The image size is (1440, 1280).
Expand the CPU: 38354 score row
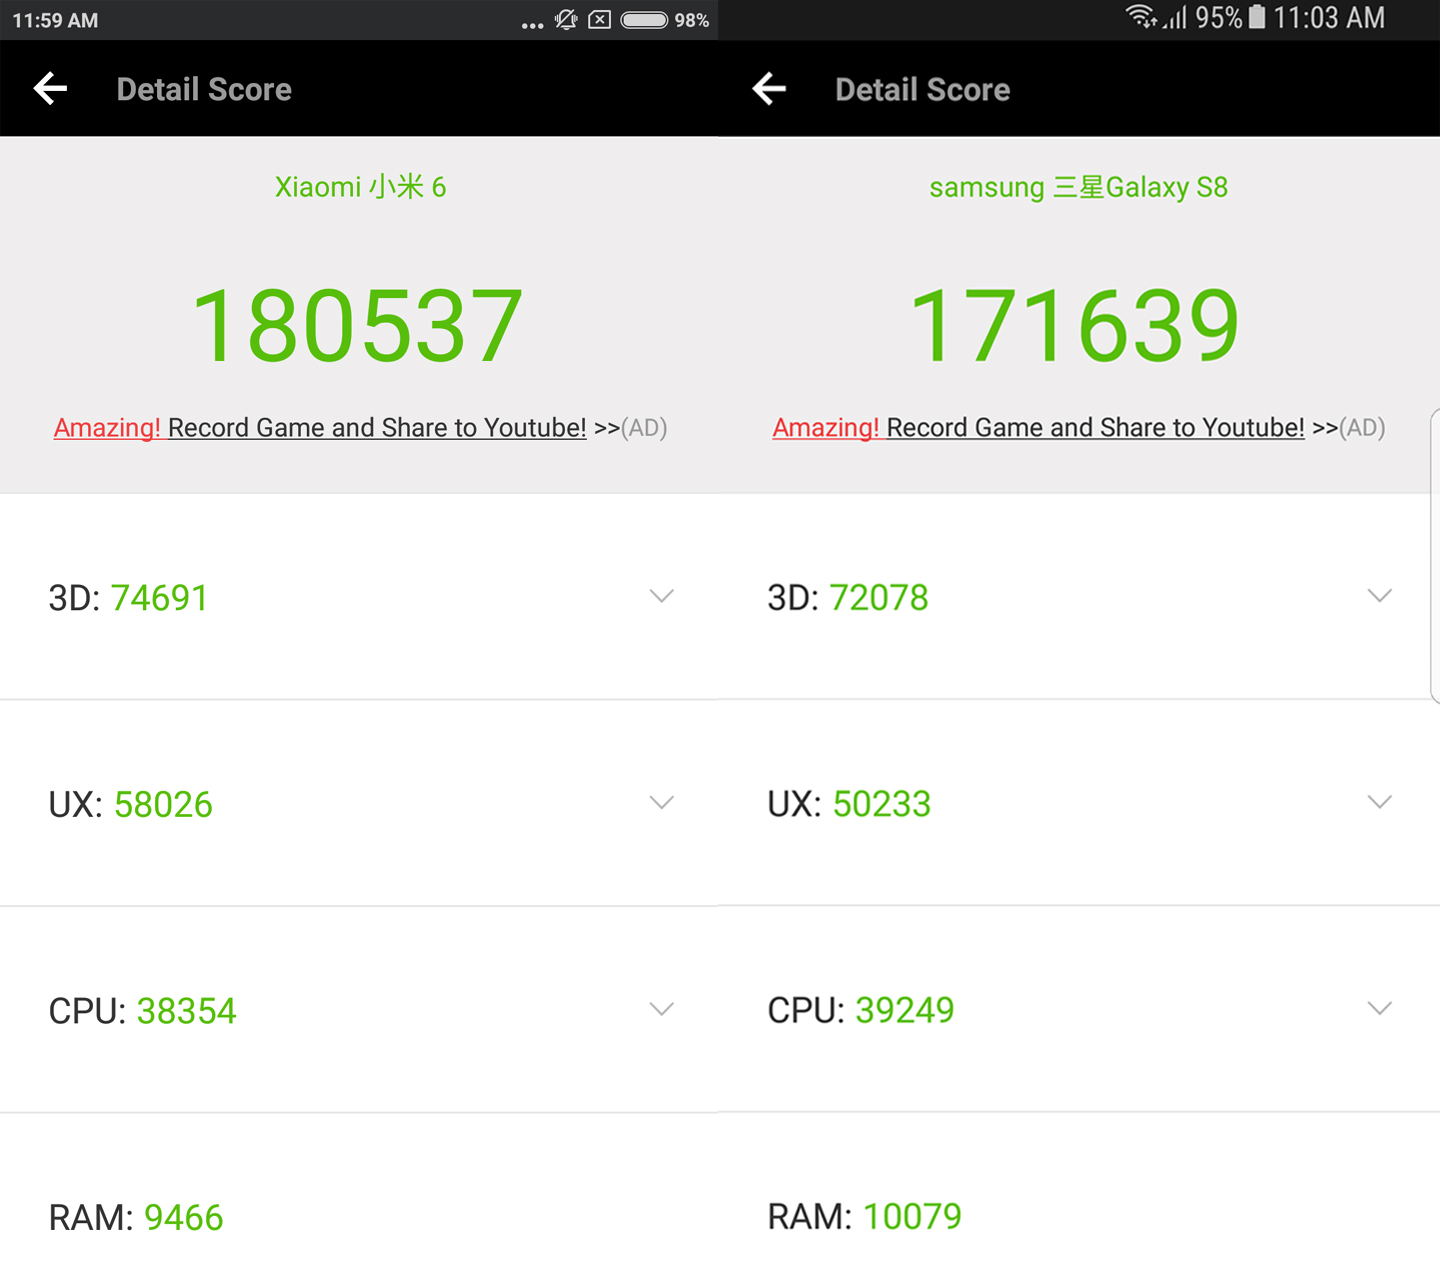(359, 1010)
